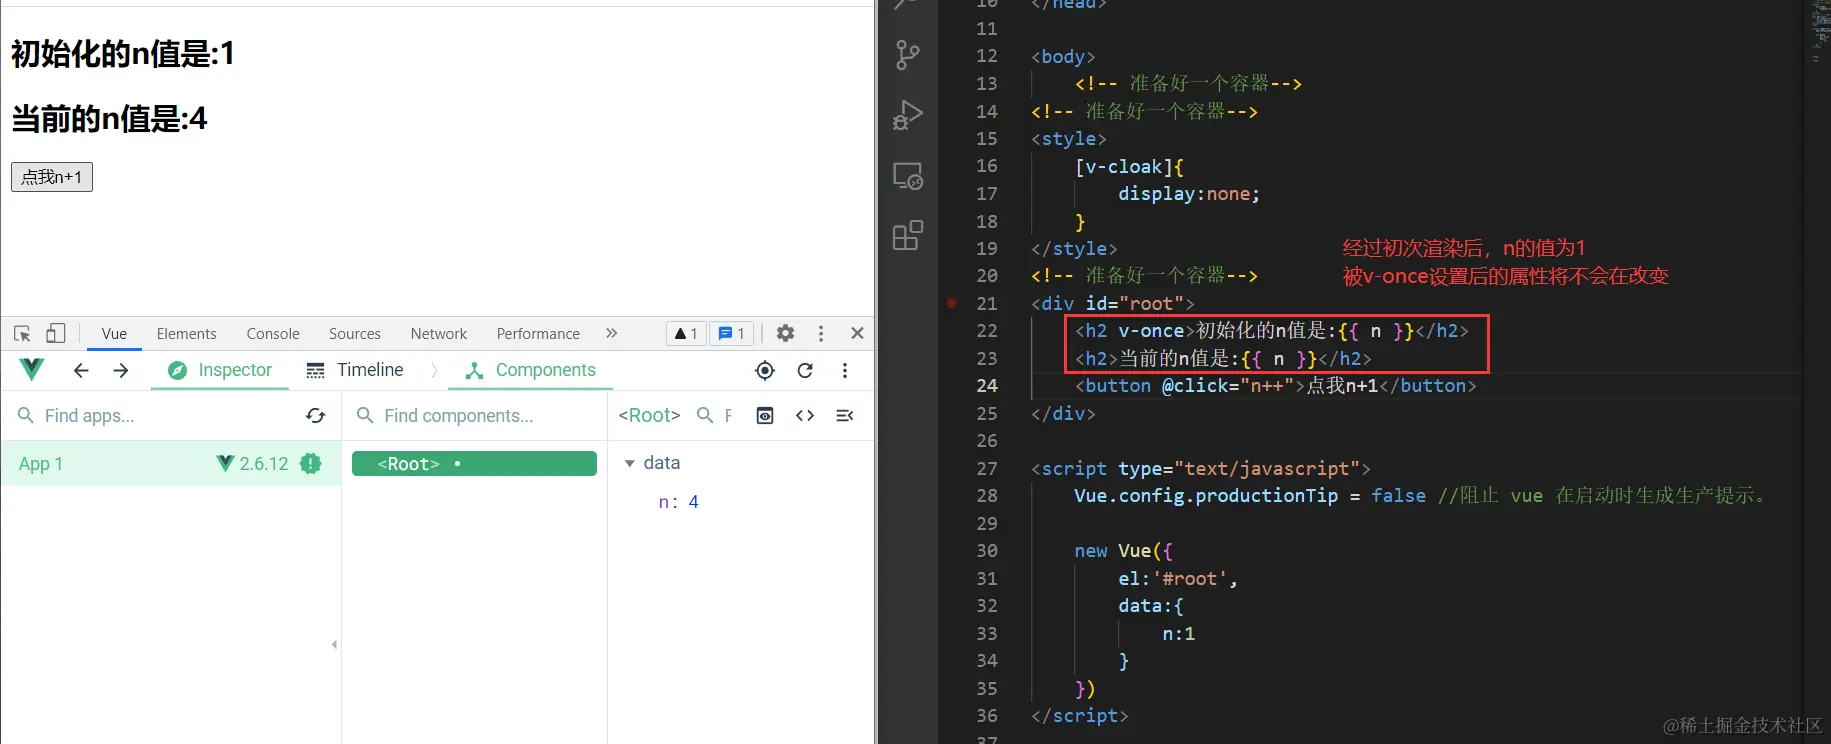The image size is (1831, 744).
Task: Click the display:none code on line 17
Action: click(1189, 194)
